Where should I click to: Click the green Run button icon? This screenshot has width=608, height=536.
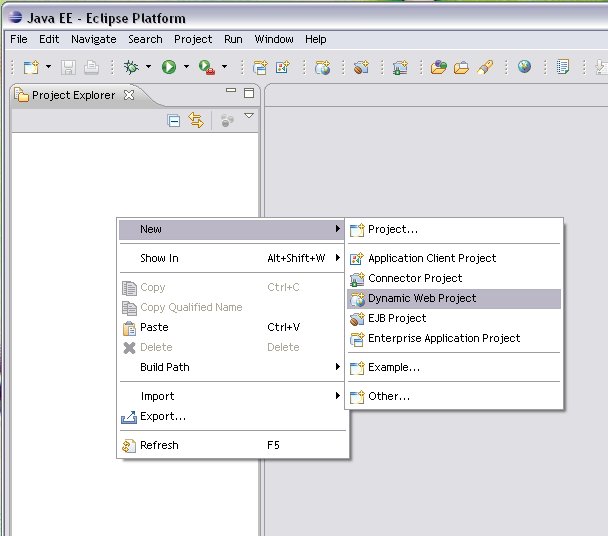click(169, 67)
